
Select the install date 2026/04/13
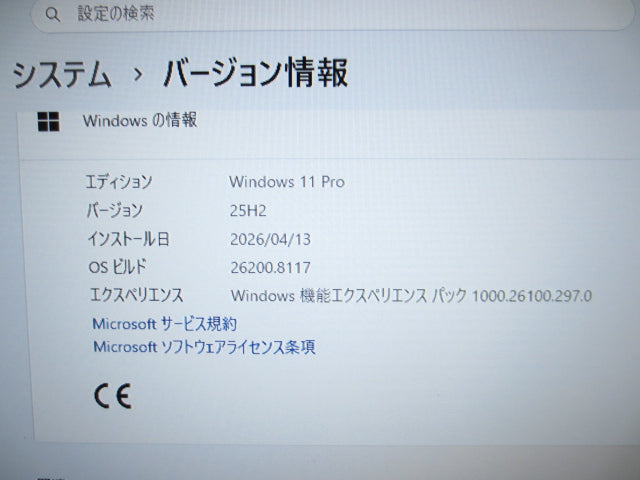pos(270,240)
